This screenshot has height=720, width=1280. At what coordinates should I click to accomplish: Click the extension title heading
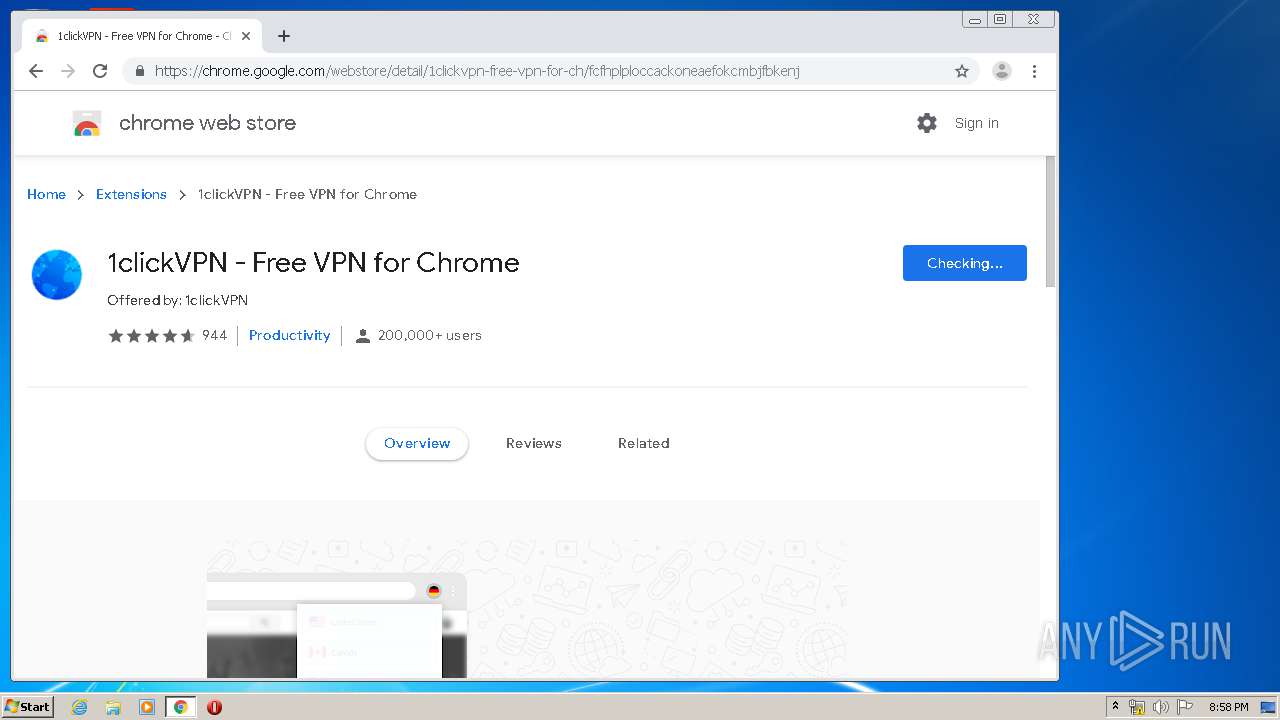click(x=313, y=262)
